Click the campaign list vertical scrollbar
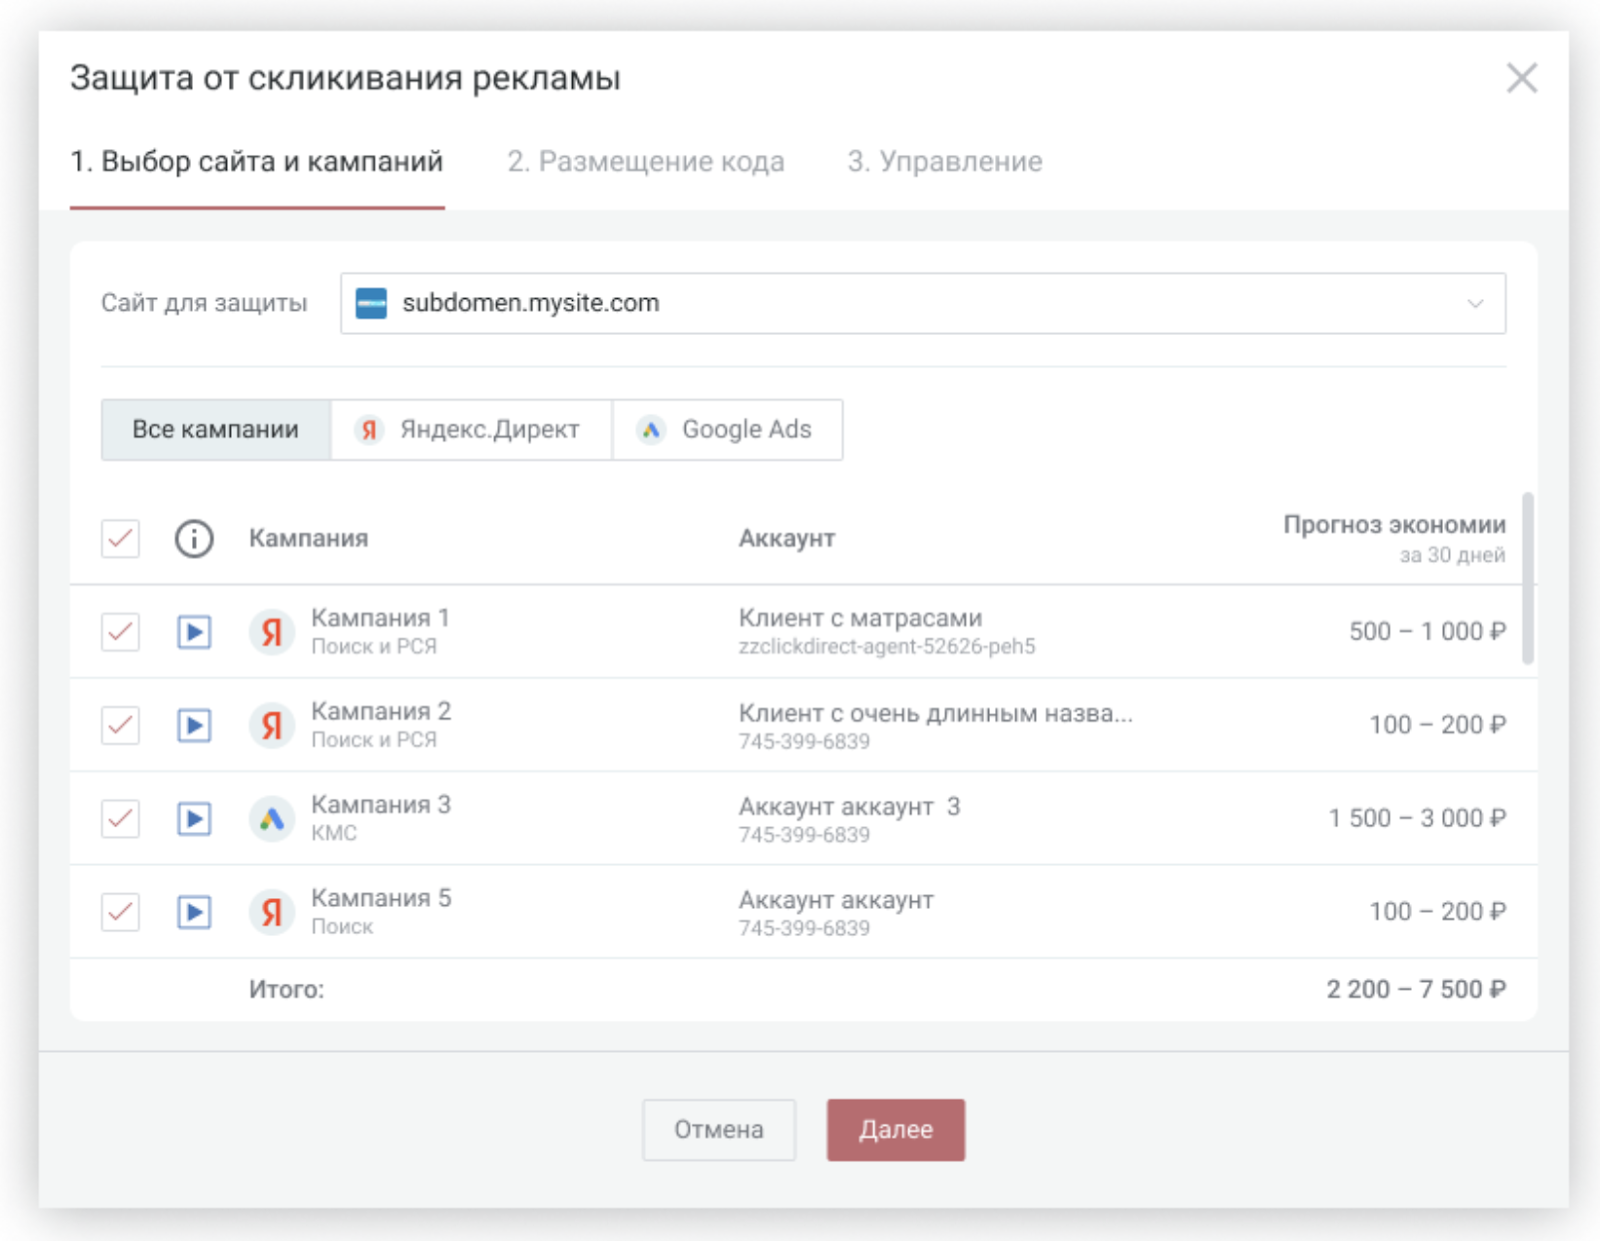This screenshot has height=1241, width=1600. [x=1528, y=578]
